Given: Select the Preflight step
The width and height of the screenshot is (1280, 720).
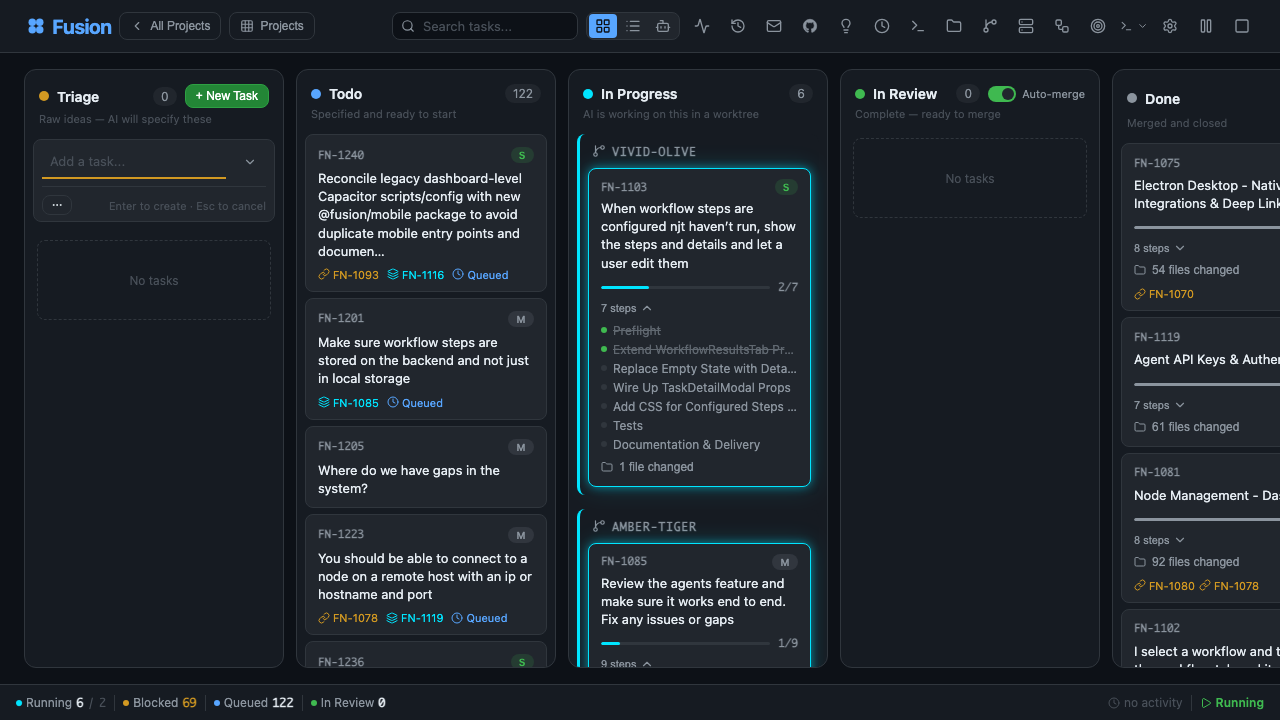Looking at the screenshot, I should [636, 331].
